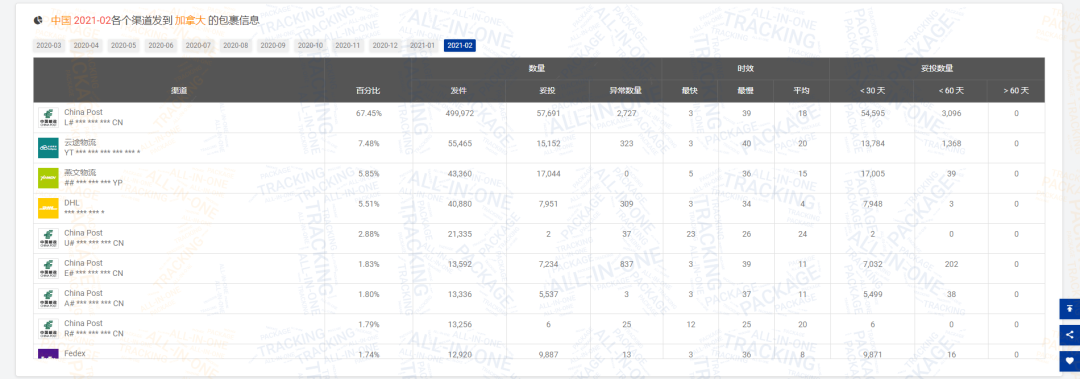Click the 2021-02 text in the title
Image resolution: width=1080 pixels, height=379 pixels.
point(92,20)
